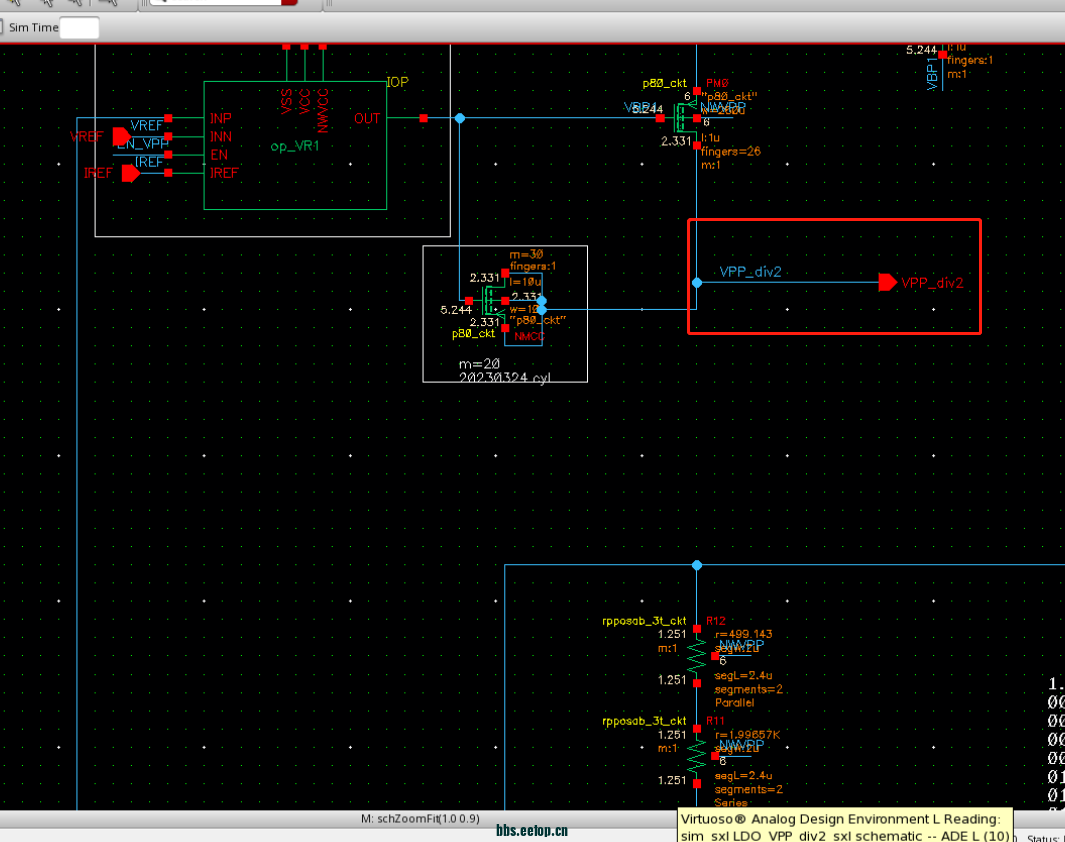The height and width of the screenshot is (842, 1065).
Task: Select the IREF input pin
Action: [x=130, y=173]
